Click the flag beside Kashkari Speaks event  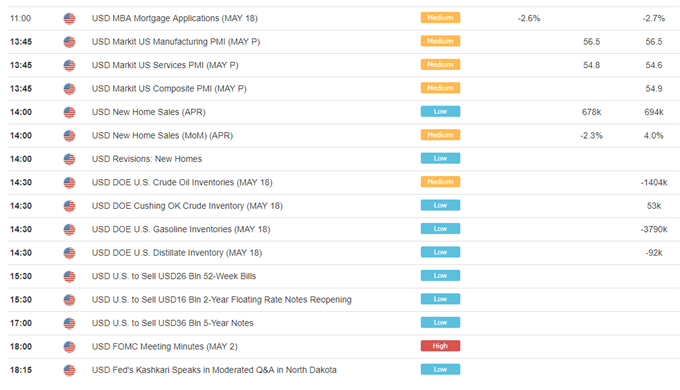(69, 370)
